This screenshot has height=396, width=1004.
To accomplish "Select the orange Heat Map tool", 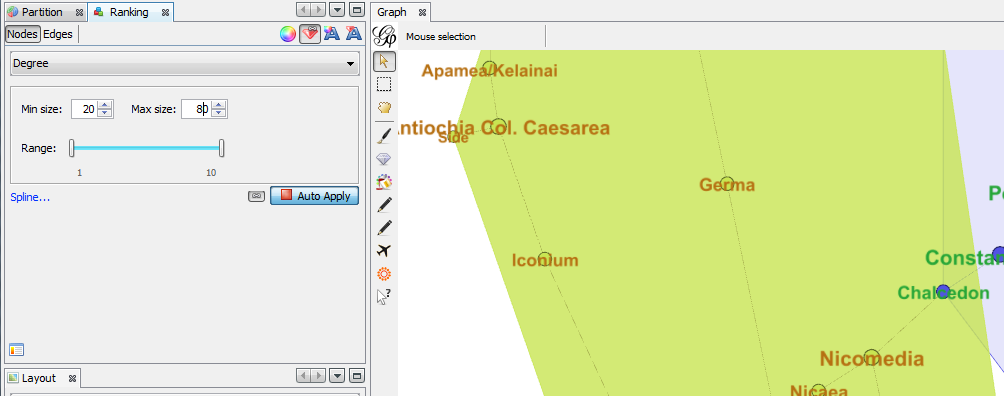I will pyautogui.click(x=384, y=274).
